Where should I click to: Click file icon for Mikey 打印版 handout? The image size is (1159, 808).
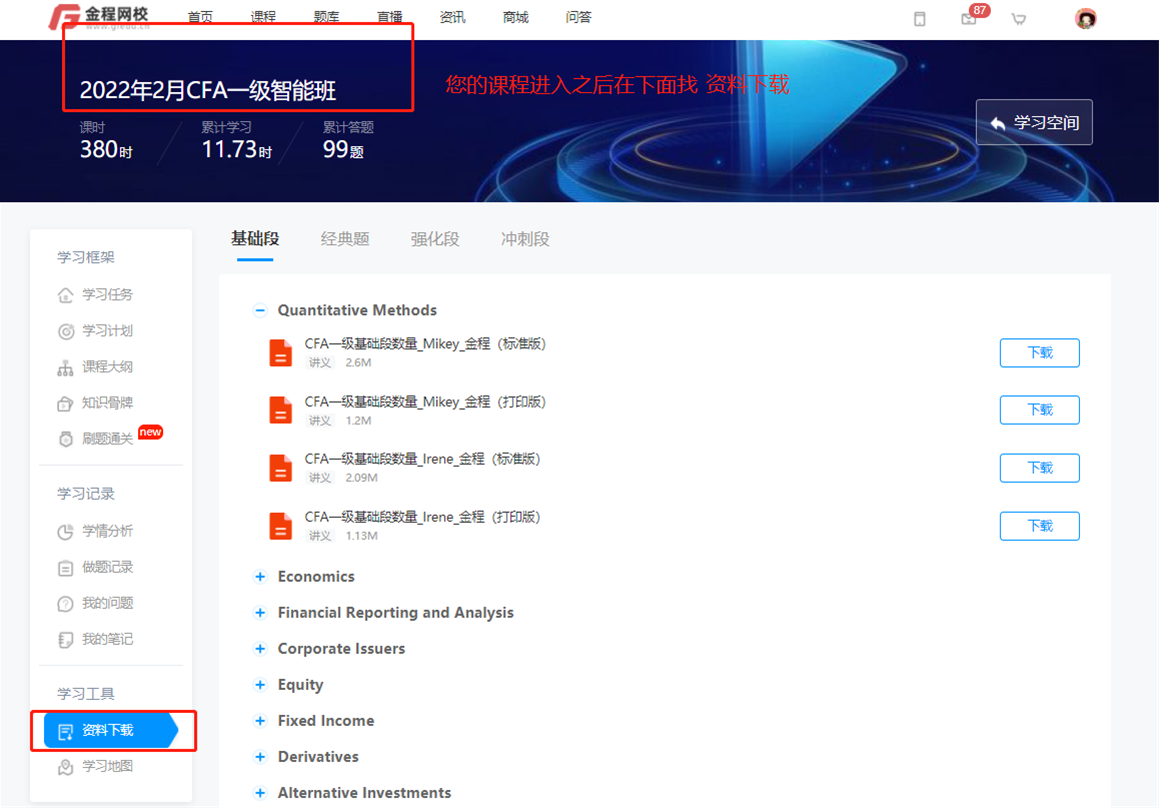[x=280, y=410]
